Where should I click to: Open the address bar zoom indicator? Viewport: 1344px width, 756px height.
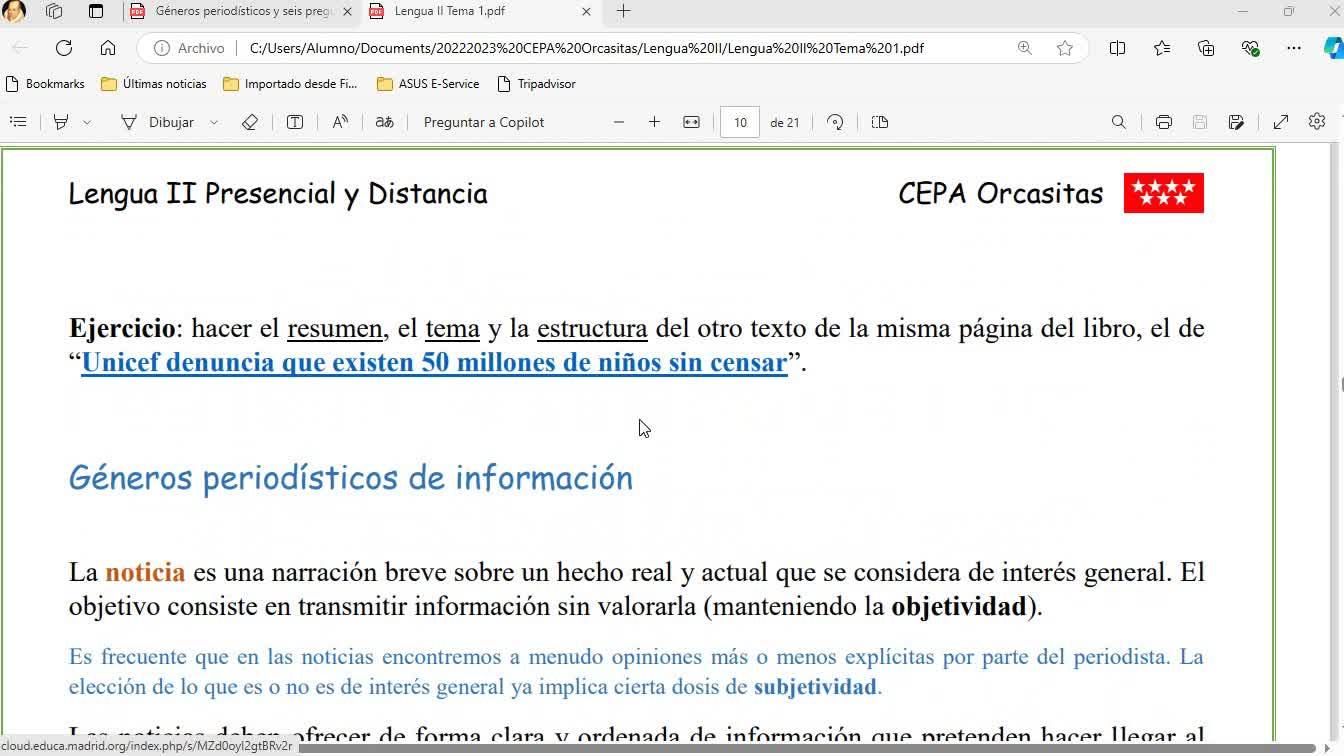pos(1025,48)
